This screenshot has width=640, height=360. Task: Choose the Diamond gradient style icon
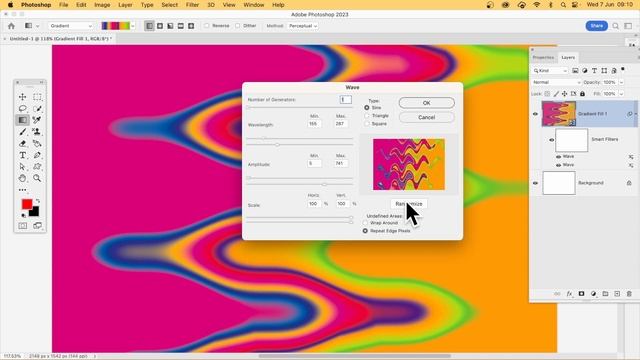[x=191, y=26]
